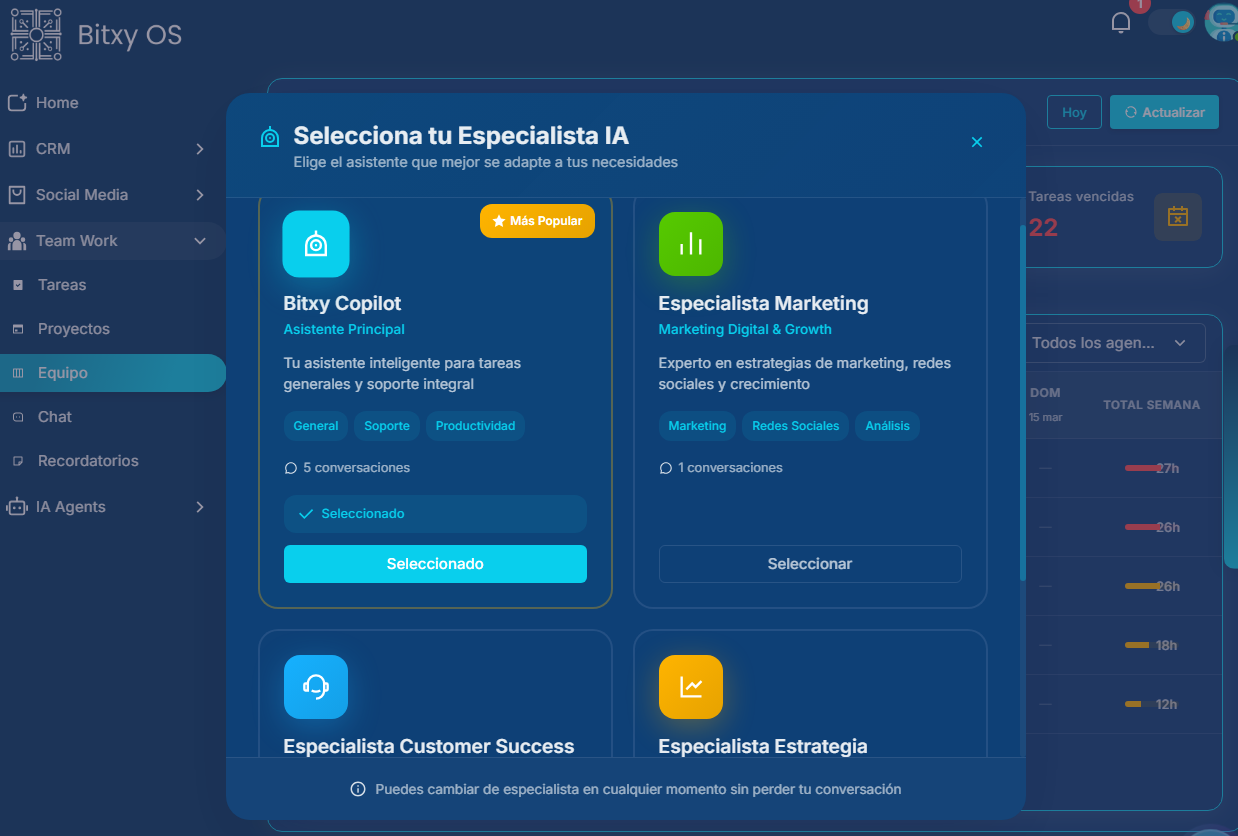The image size is (1238, 836).
Task: Click the Bitxy Copilot robot icon
Action: click(316, 243)
